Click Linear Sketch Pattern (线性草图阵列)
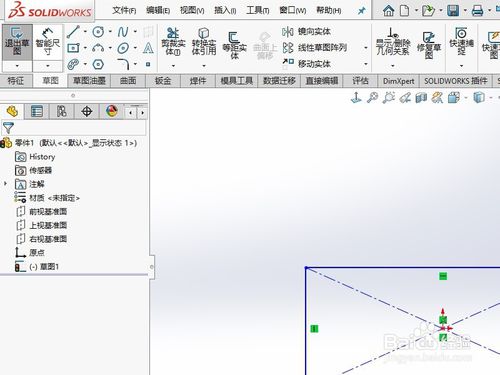Screen dimensions: 500x375 315,48
